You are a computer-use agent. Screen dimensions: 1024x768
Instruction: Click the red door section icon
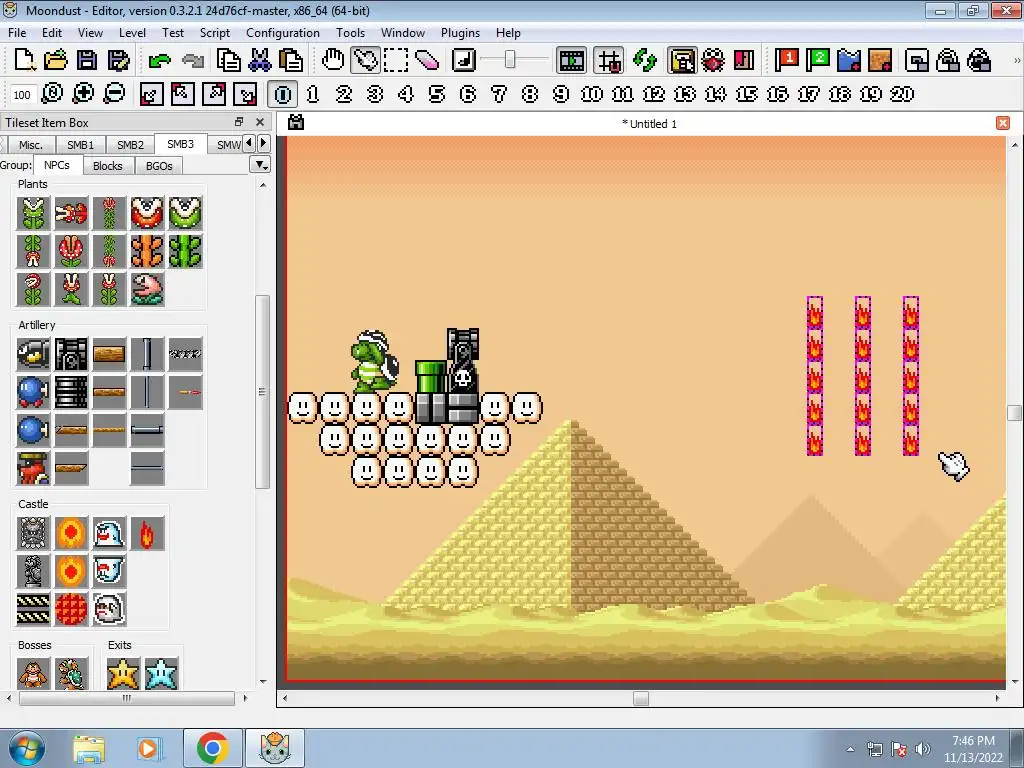point(744,60)
